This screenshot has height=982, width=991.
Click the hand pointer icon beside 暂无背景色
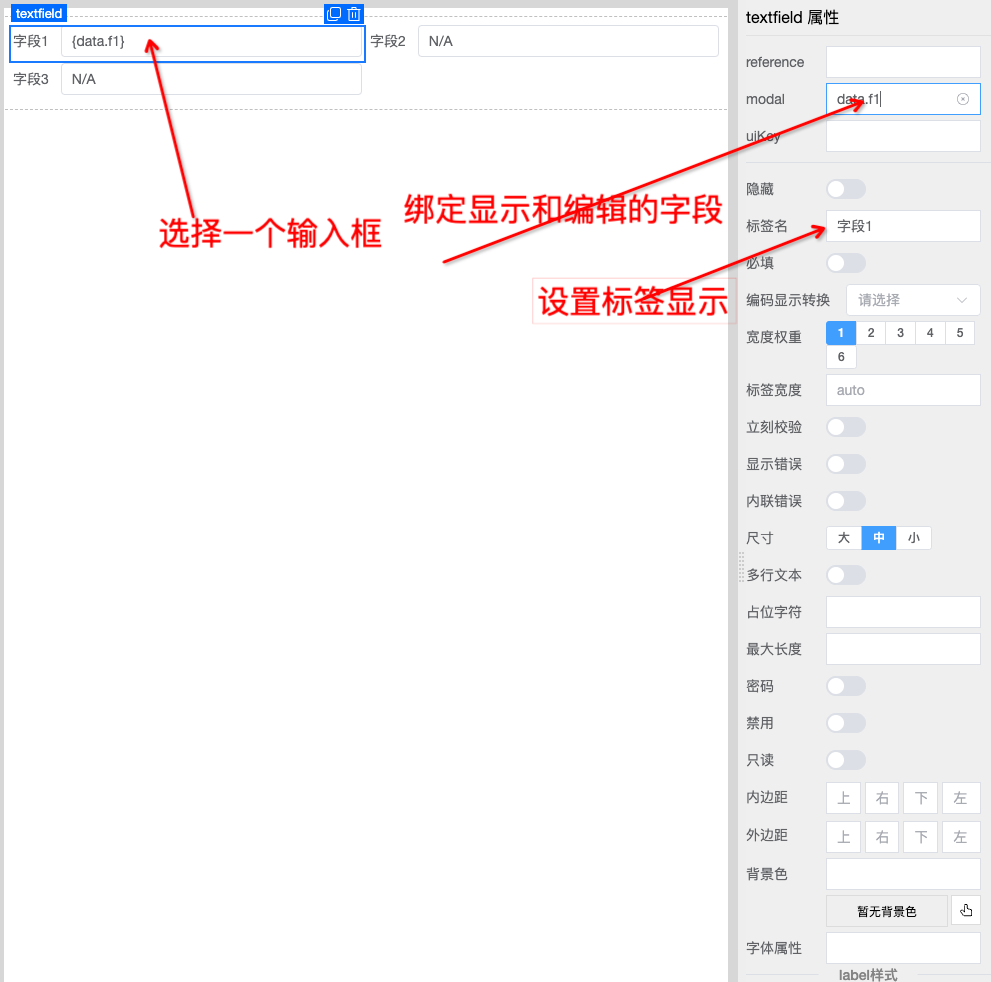pyautogui.click(x=966, y=911)
